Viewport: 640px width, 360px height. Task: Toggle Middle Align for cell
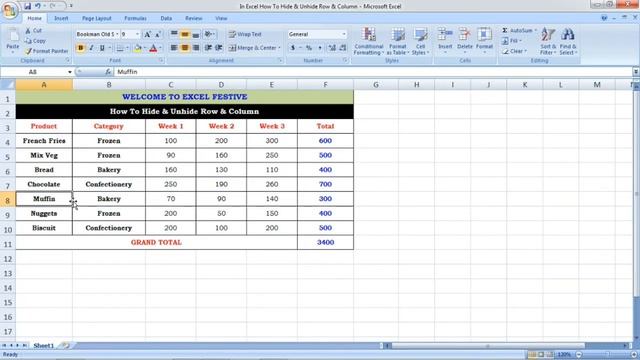(185, 34)
